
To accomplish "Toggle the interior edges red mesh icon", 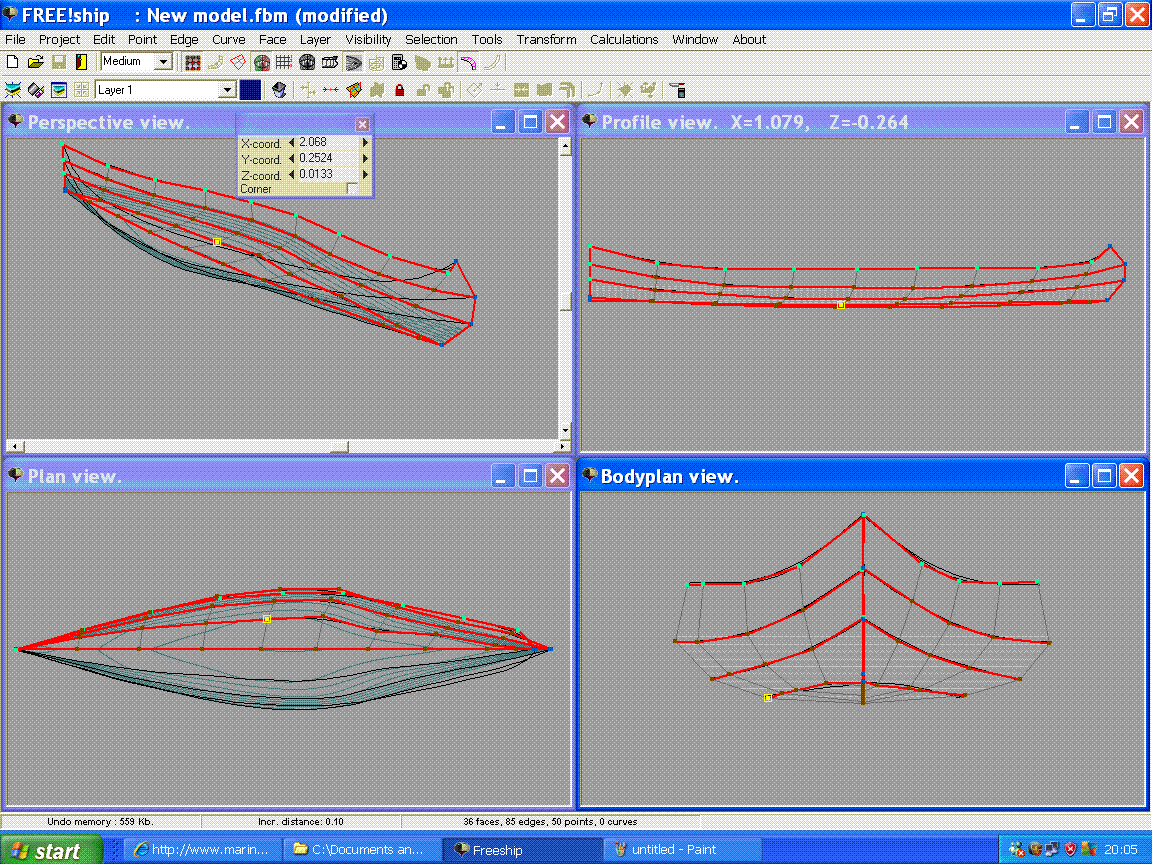I will pyautogui.click(x=238, y=62).
